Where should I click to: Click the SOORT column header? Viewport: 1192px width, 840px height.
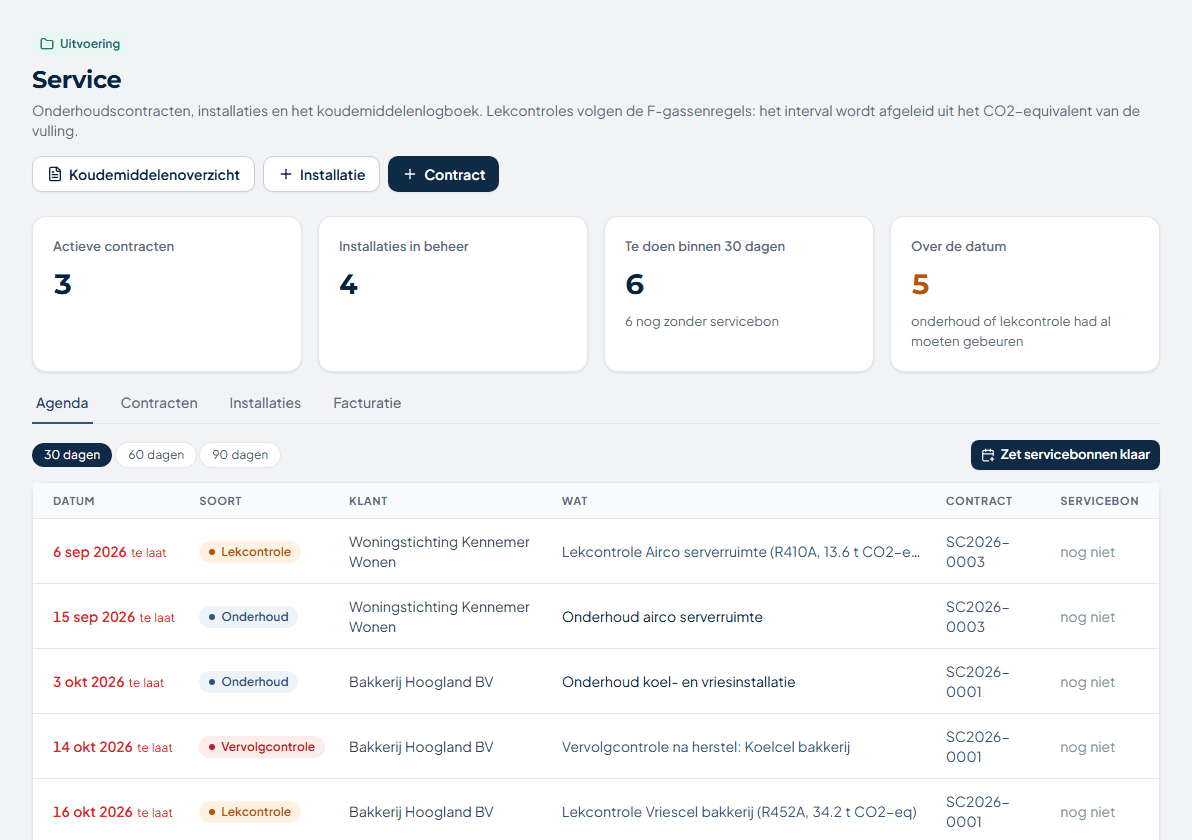tap(220, 501)
